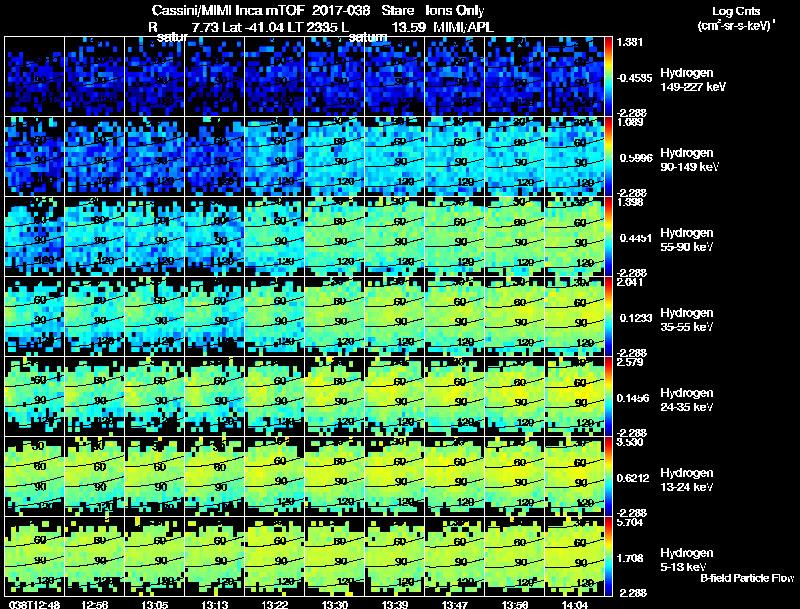Click the Hydrogen 13-24 keV panel at 13:47

pyautogui.click(x=455, y=476)
